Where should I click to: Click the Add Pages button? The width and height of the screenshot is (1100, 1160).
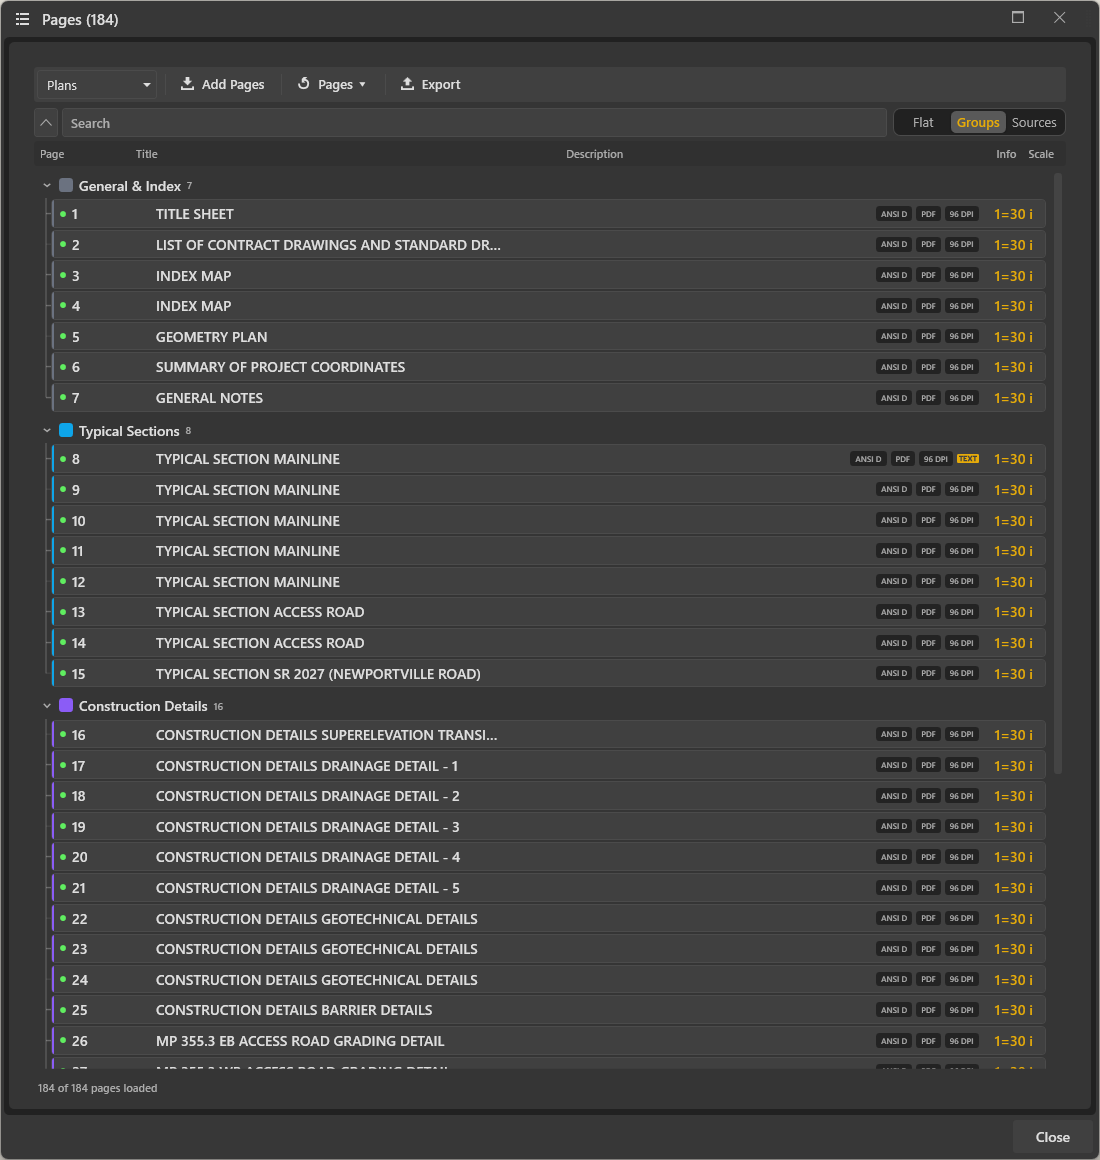tap(223, 84)
